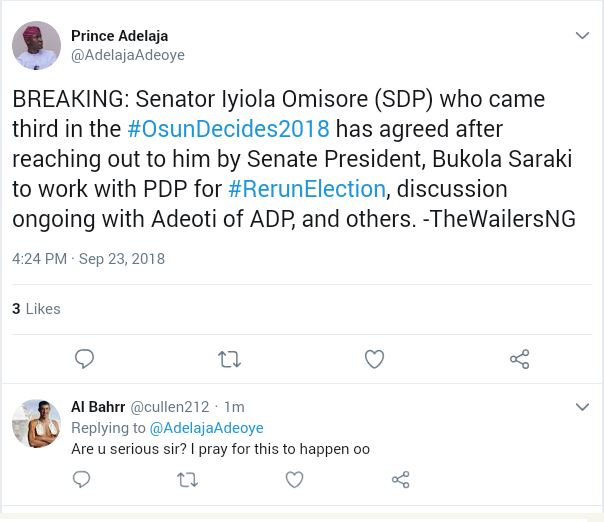Open the 4:24 PM Sep 23, 2018 timestamp

click(88, 259)
